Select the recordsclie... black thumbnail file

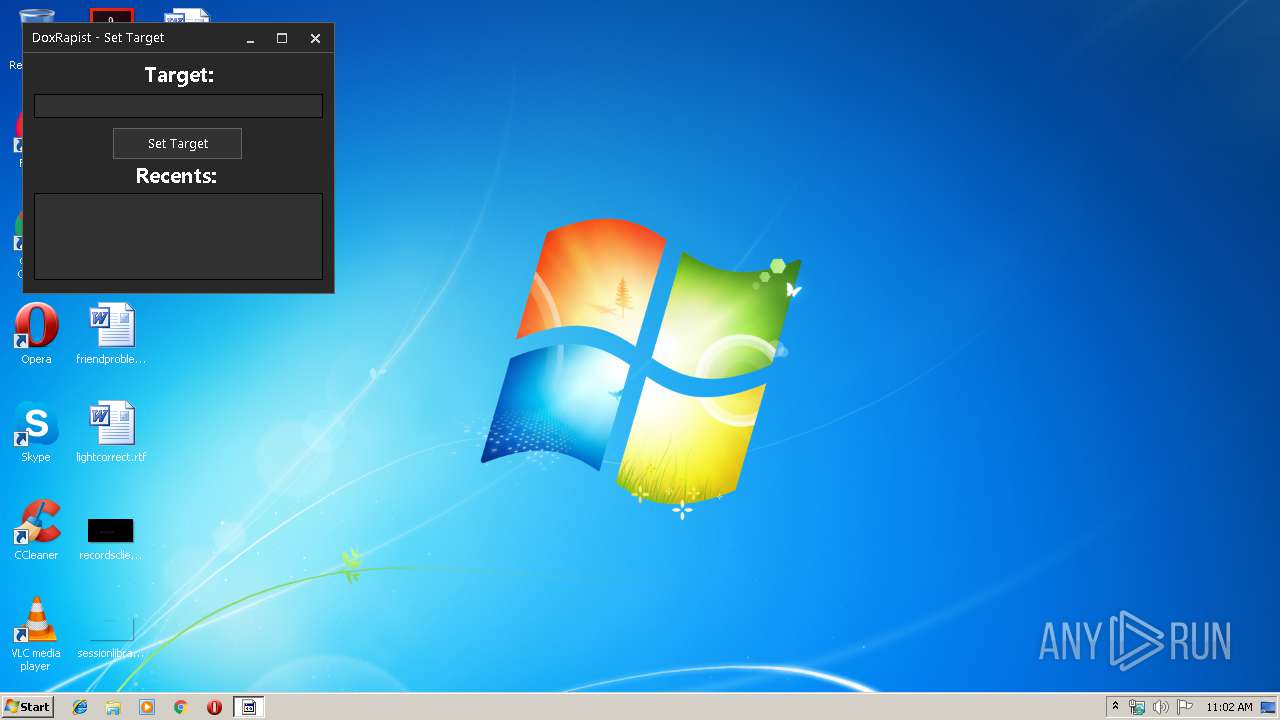[111, 538]
